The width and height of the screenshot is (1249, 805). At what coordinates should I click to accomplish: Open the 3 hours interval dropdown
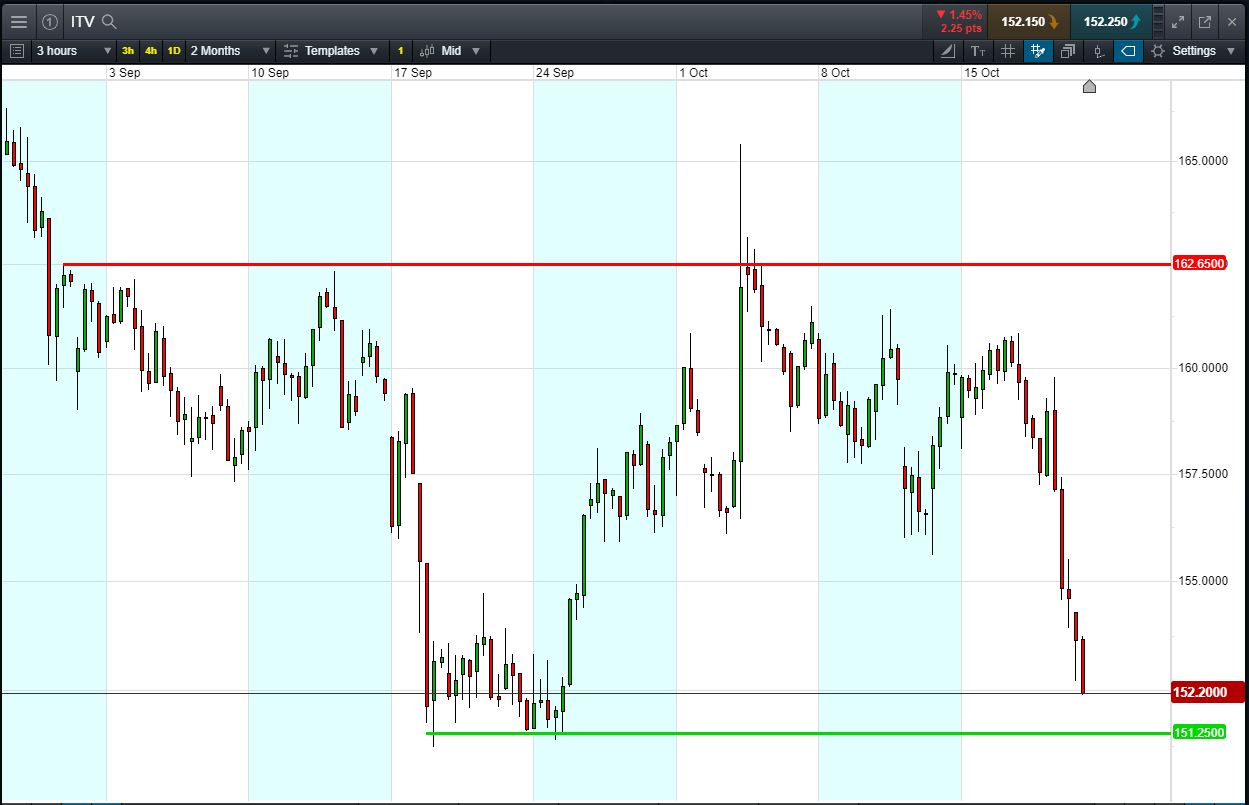(74, 50)
